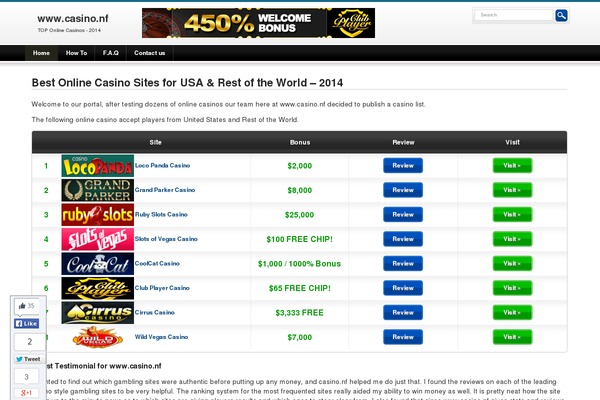Screen dimensions: 600x400
Task: Open CoolCat Casino link
Action: click(157, 263)
